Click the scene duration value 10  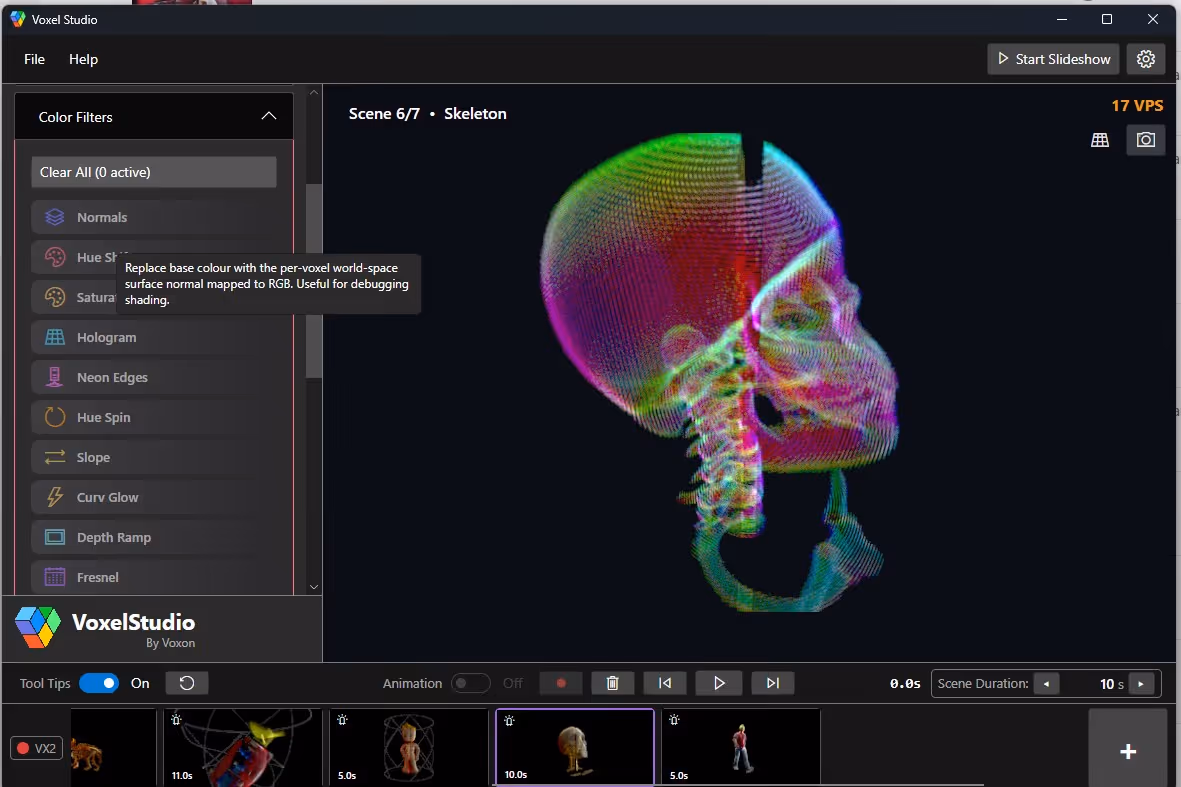pos(1106,684)
